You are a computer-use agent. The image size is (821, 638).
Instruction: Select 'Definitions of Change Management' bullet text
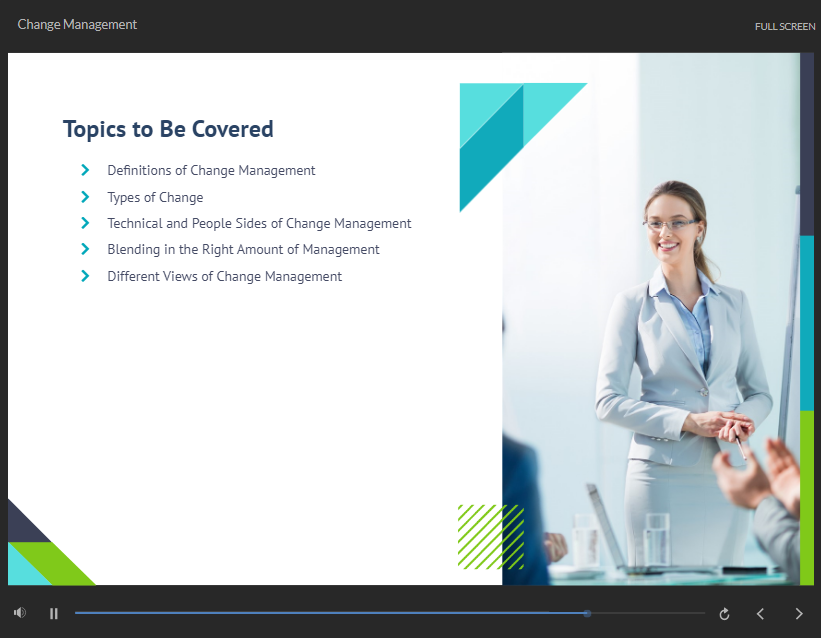coord(211,170)
